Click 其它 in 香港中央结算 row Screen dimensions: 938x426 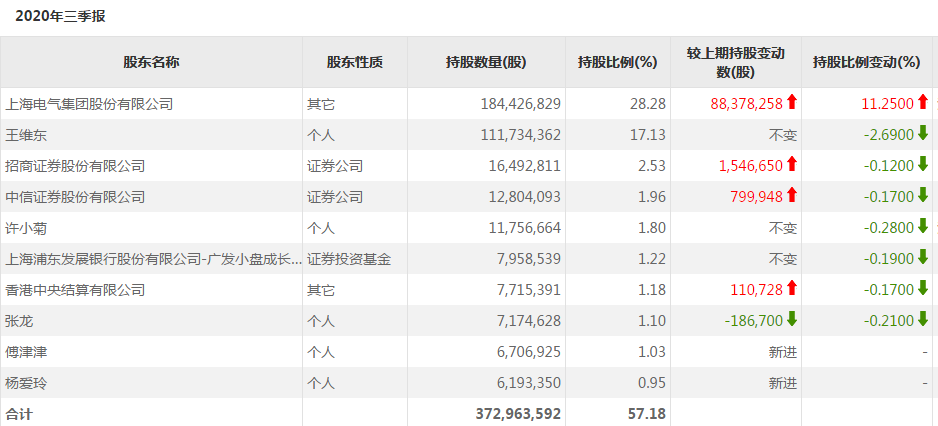click(321, 291)
